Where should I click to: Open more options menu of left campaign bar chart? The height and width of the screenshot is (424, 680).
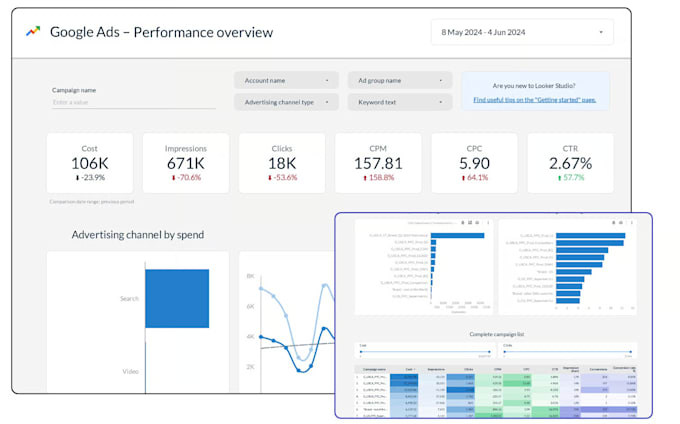[488, 223]
